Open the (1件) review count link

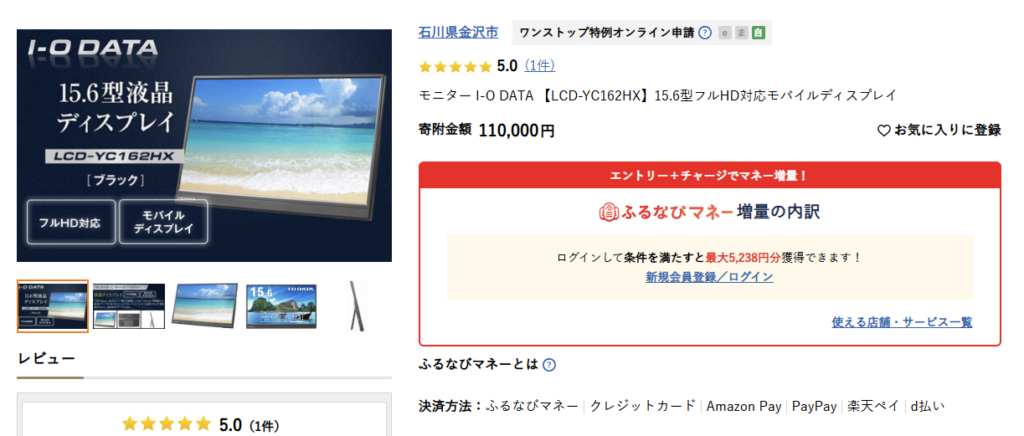pos(539,66)
